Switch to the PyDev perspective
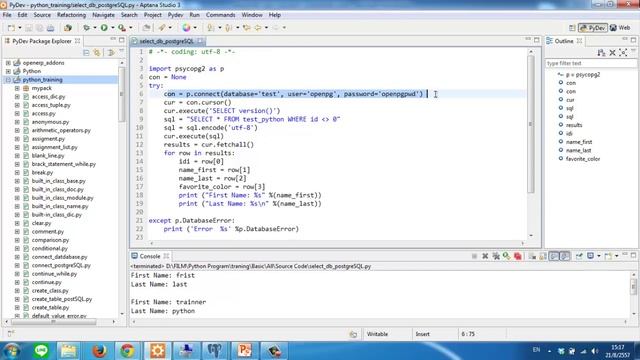The image size is (640, 360). click(x=593, y=28)
